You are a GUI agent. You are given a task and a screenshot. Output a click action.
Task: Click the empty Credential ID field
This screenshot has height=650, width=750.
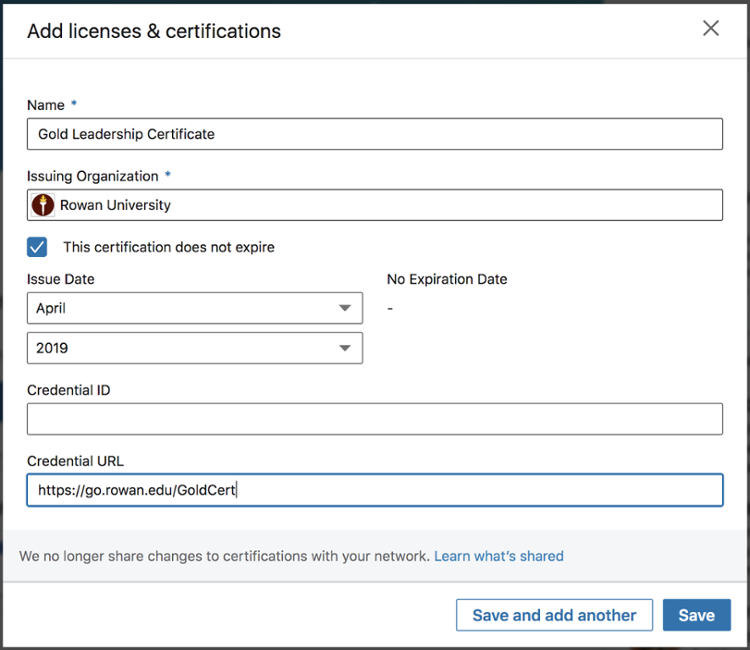coord(374,419)
